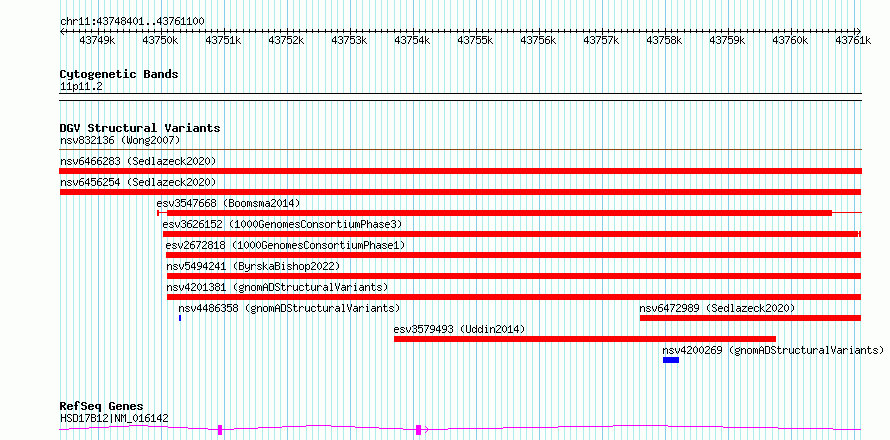Click the 43750k ruler tick label

click(x=160, y=40)
